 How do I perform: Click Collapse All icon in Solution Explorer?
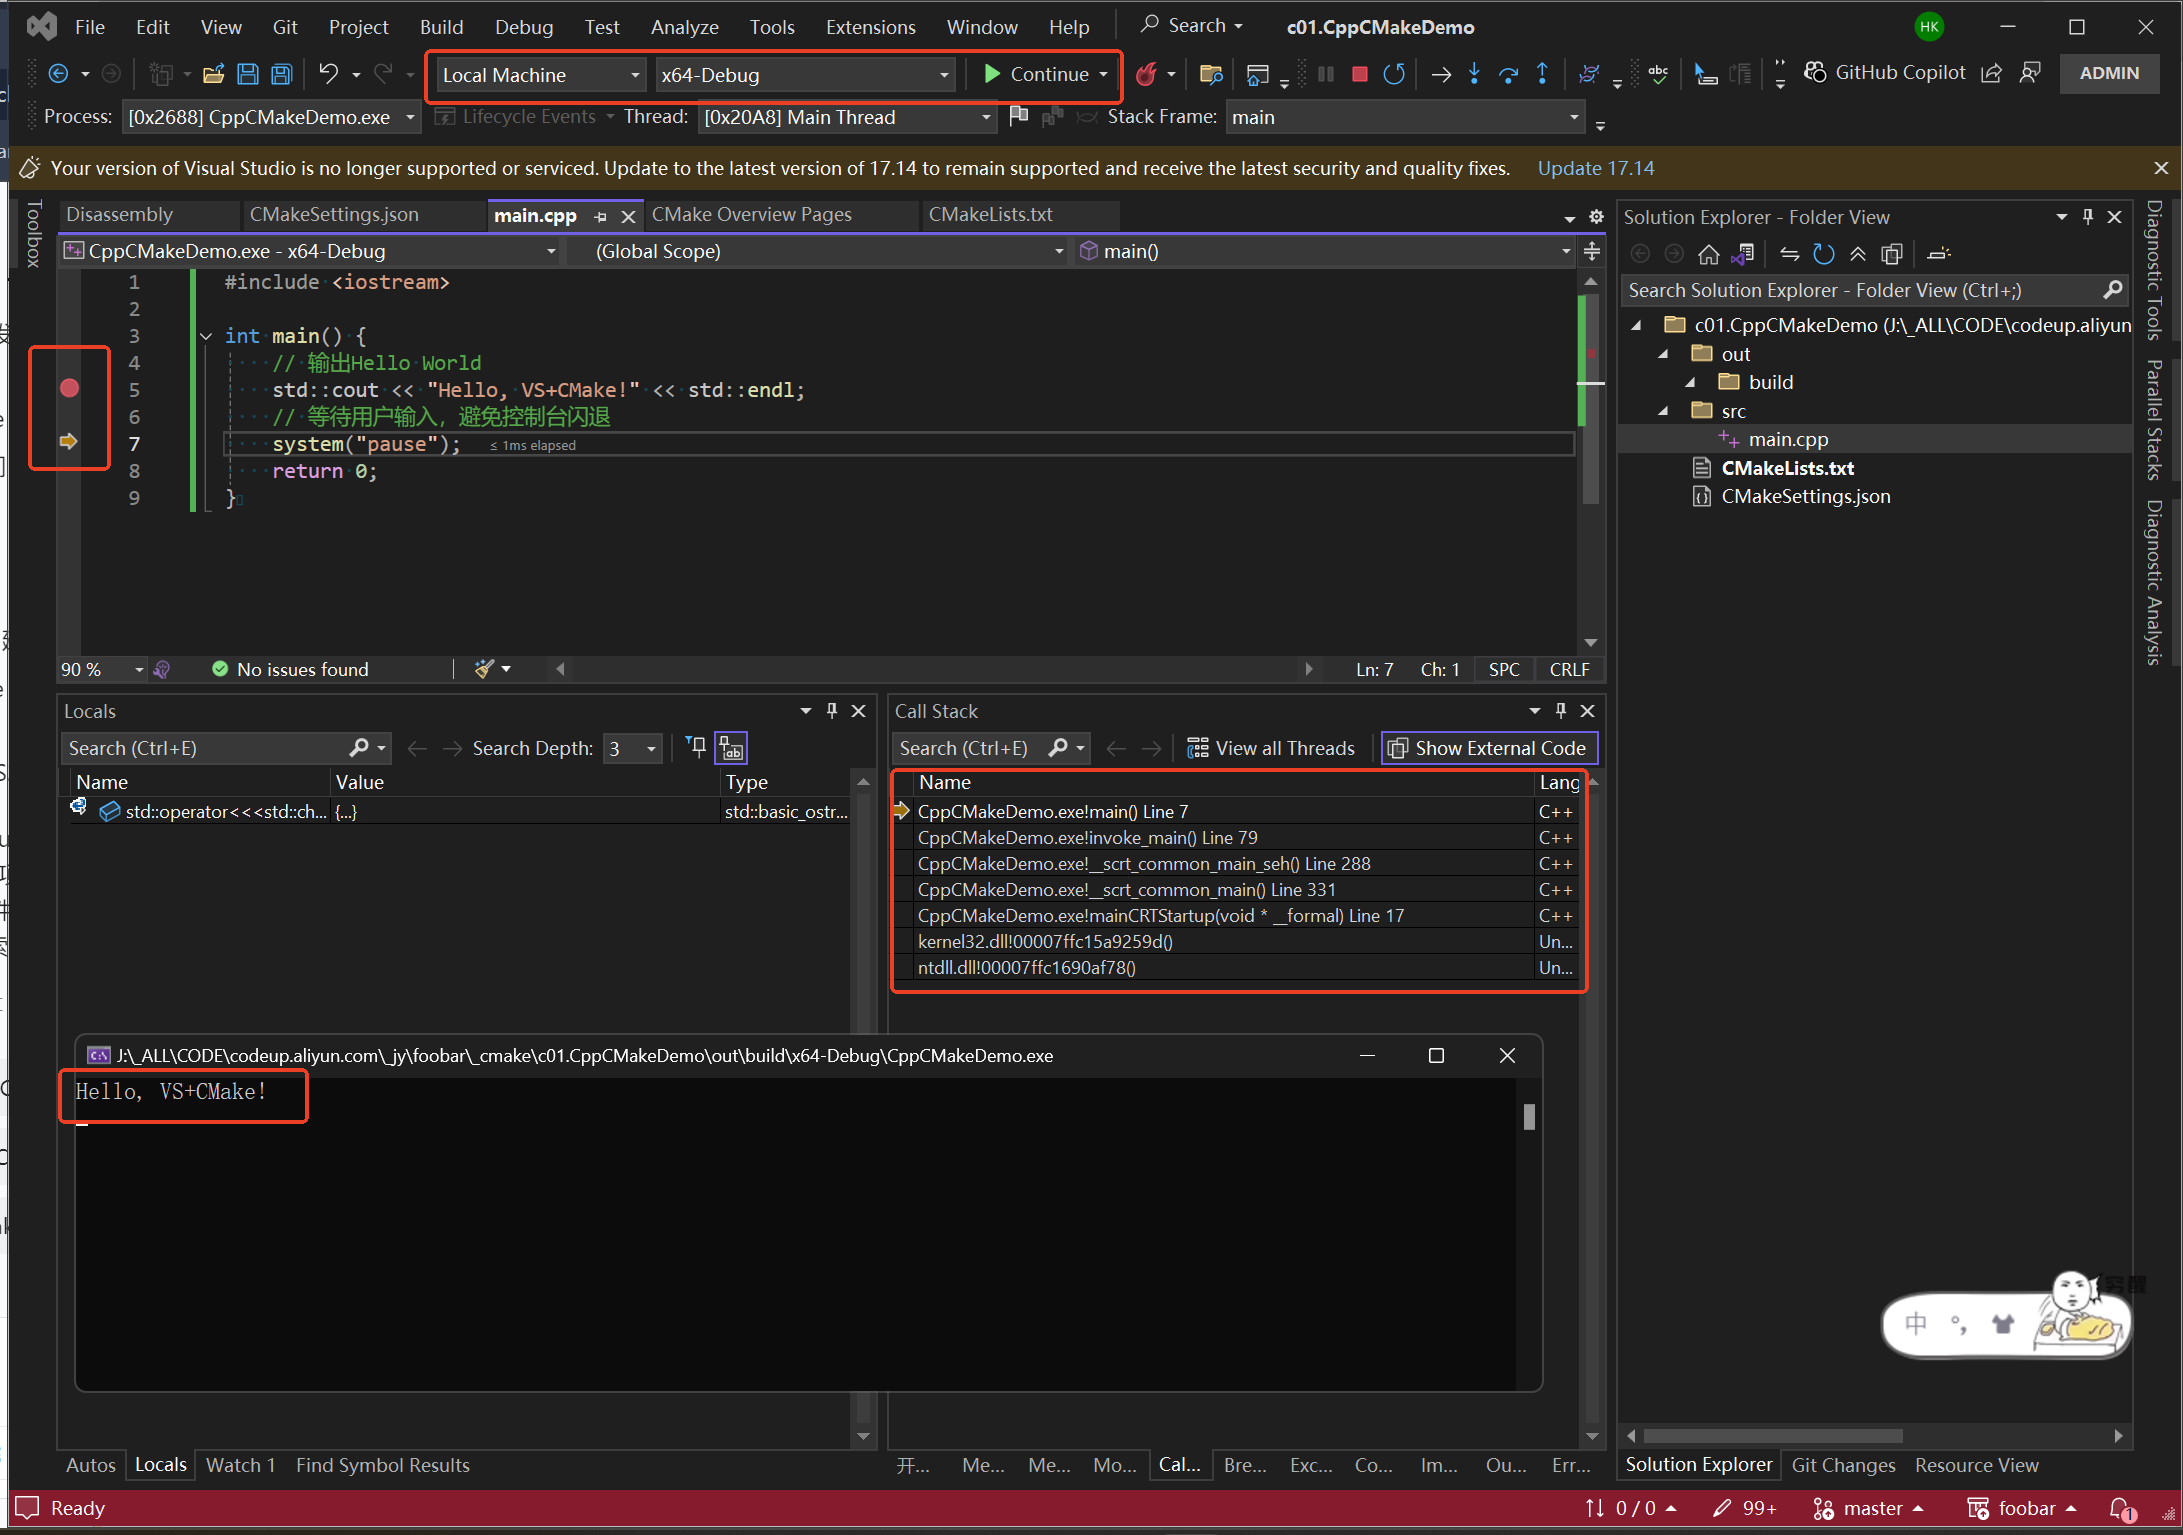point(1858,254)
